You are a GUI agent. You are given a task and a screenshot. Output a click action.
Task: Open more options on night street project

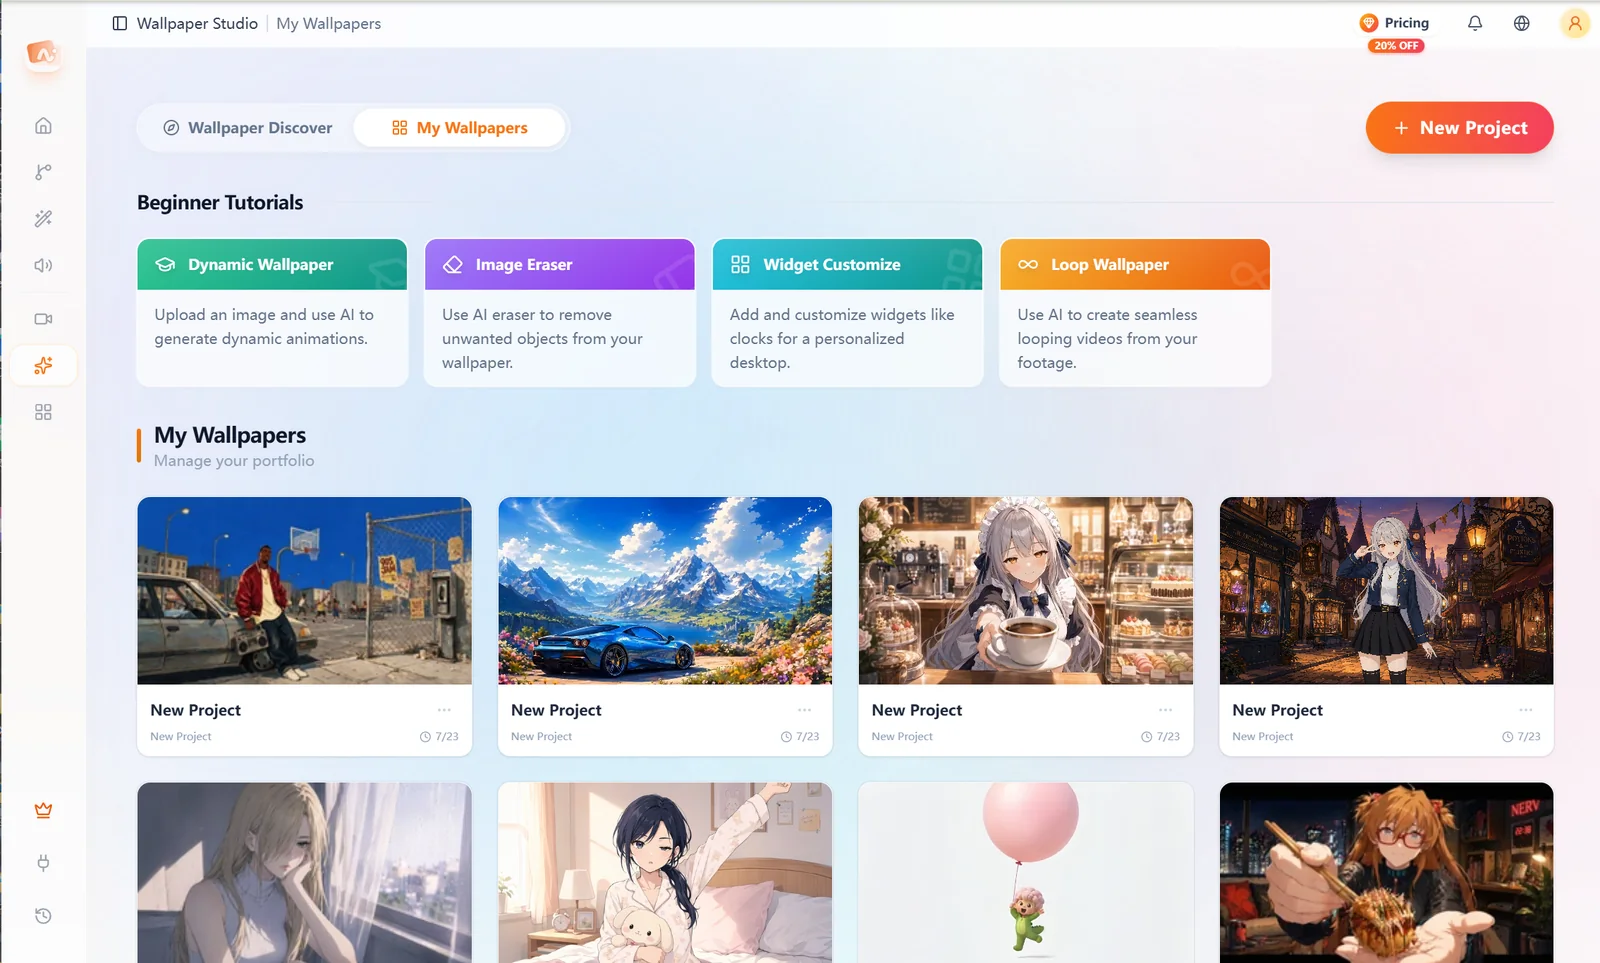pos(1526,710)
